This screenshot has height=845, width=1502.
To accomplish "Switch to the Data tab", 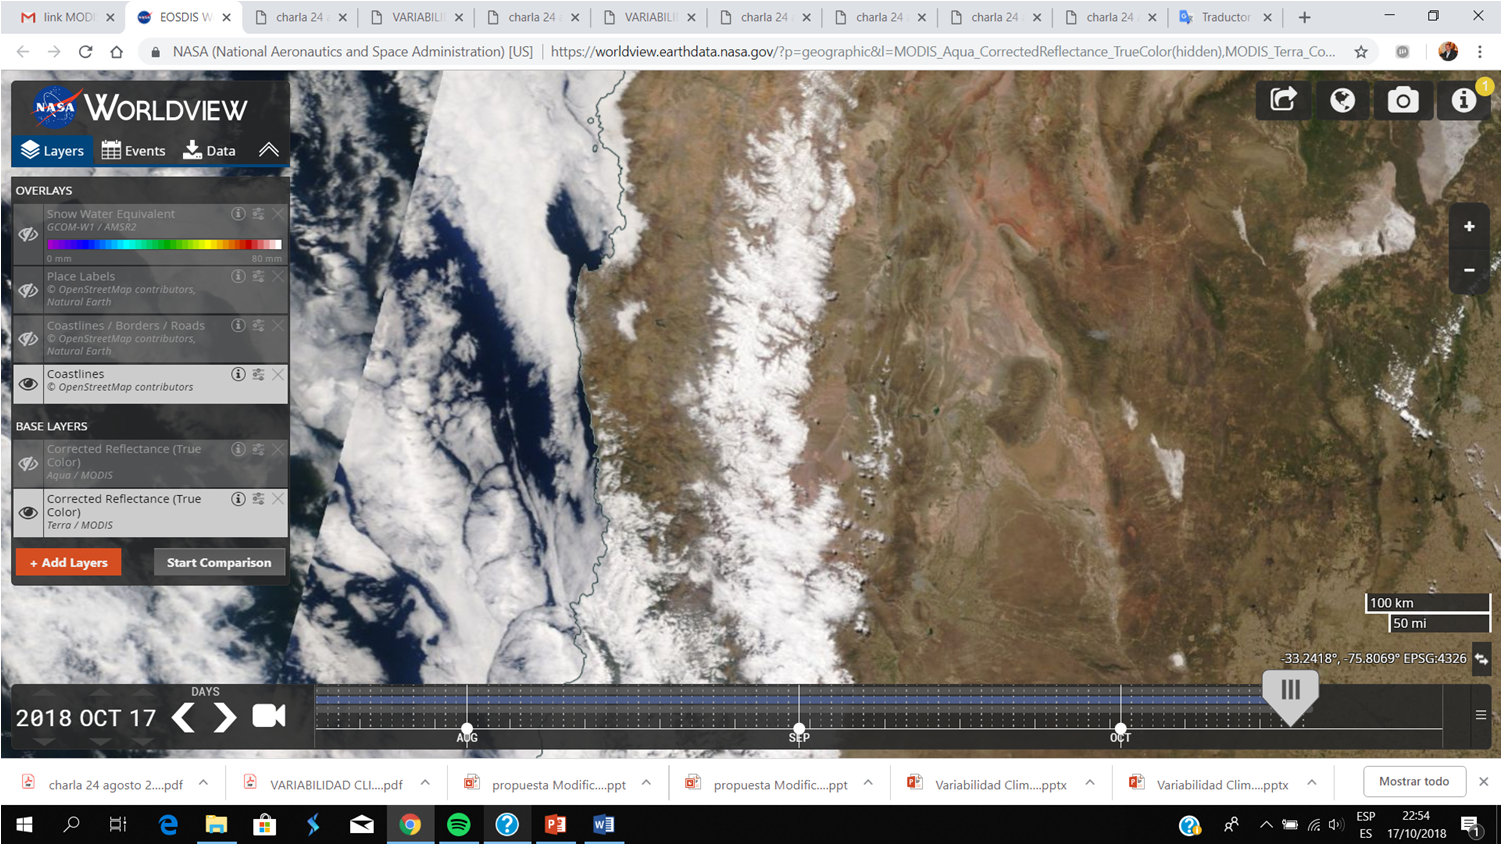I will (x=210, y=150).
